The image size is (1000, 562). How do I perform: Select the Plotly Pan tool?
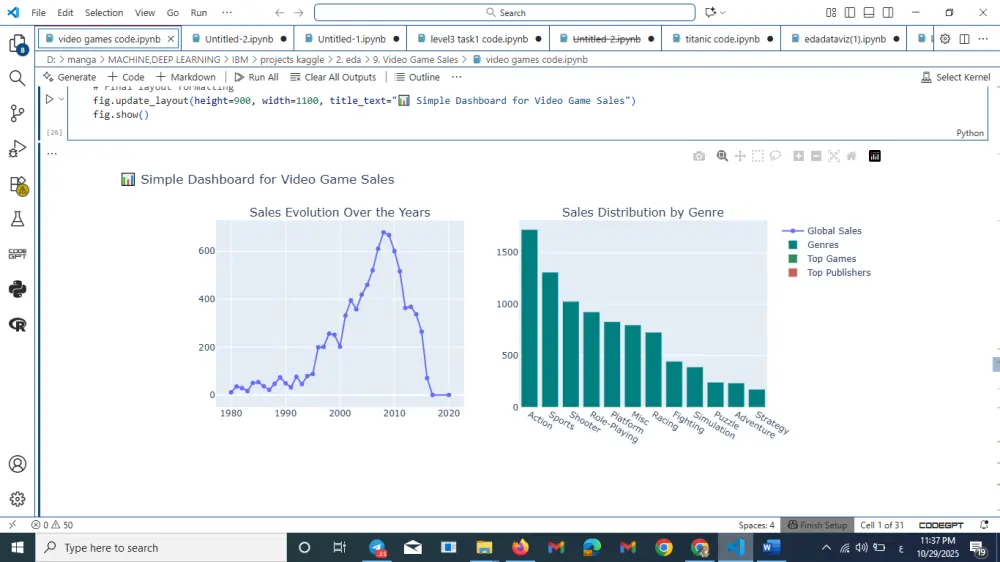[740, 156]
